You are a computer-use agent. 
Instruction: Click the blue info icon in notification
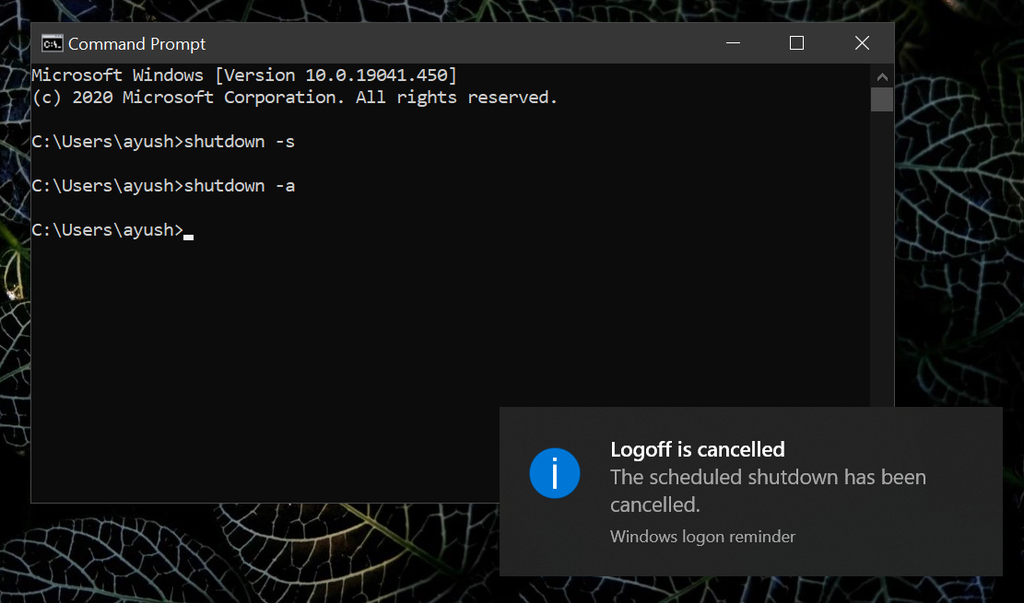(554, 473)
